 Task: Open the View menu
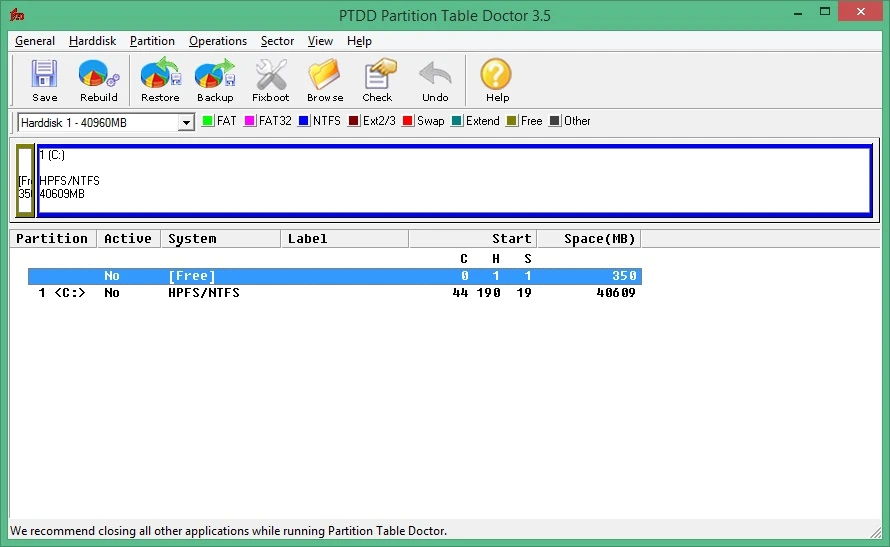click(320, 41)
